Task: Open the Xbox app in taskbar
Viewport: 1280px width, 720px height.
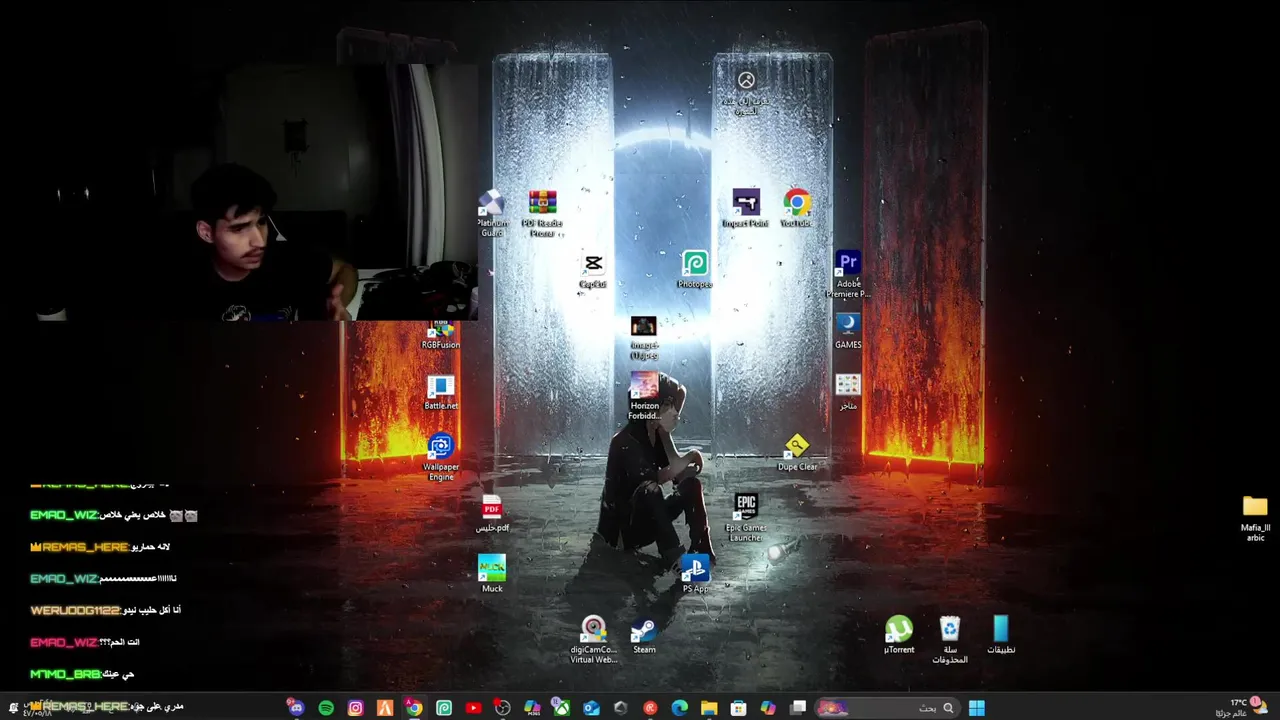Action: coord(562,707)
